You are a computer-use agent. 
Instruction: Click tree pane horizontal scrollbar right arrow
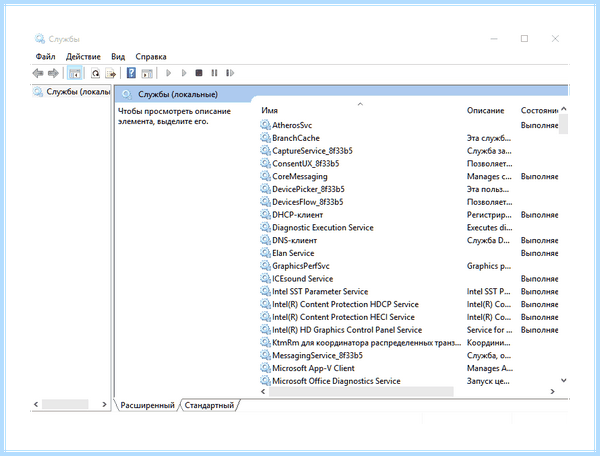[104, 404]
